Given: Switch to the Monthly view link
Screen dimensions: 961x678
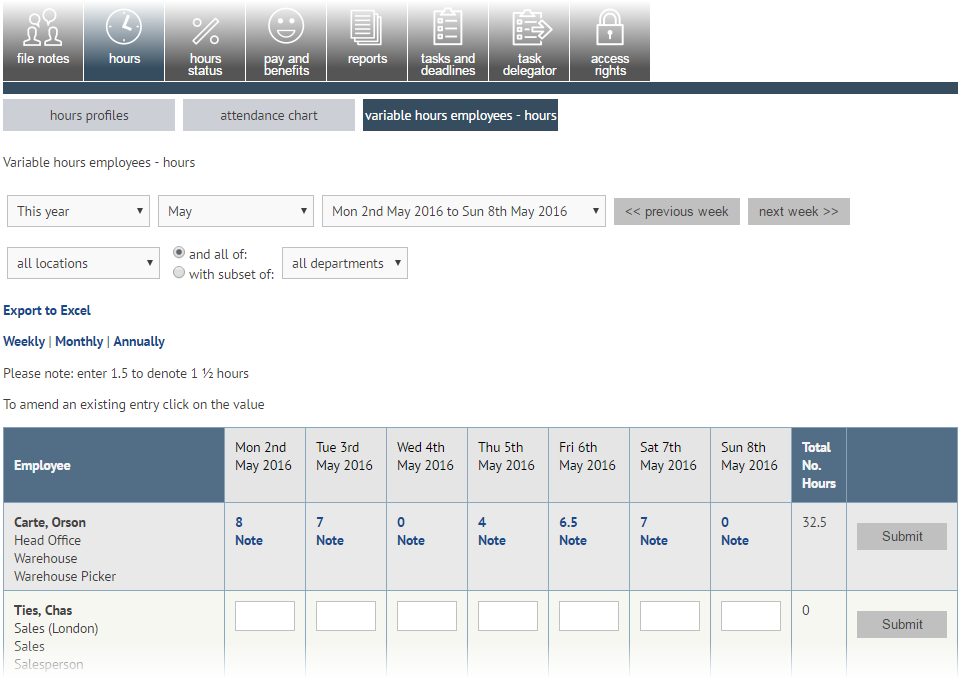Looking at the screenshot, I should point(79,341).
